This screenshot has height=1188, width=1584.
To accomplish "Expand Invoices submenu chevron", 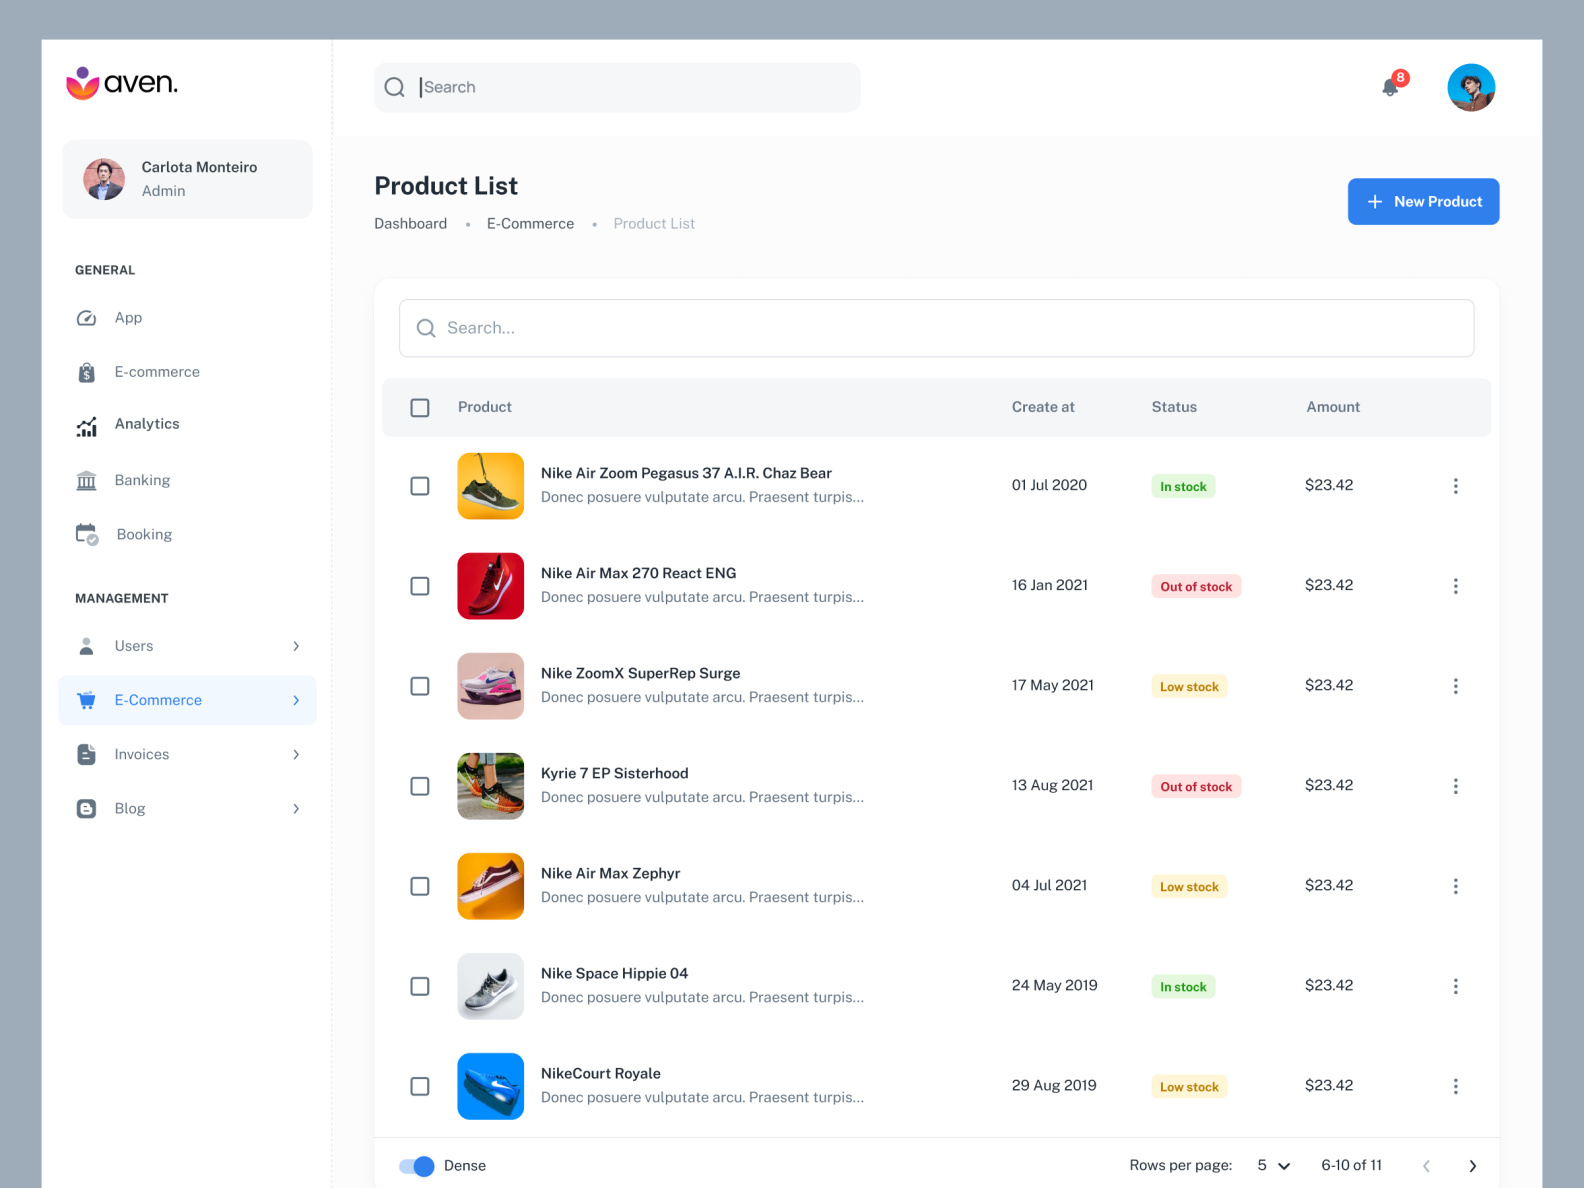I will coord(296,754).
